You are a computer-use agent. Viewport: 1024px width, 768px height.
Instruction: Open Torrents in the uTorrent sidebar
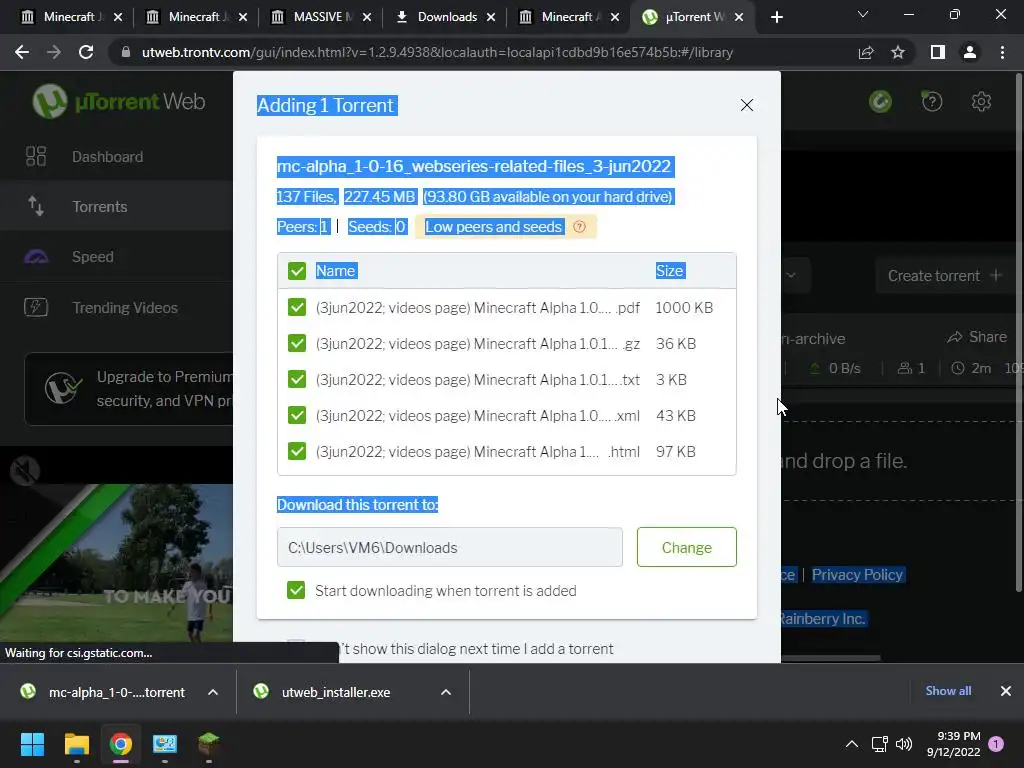point(99,206)
